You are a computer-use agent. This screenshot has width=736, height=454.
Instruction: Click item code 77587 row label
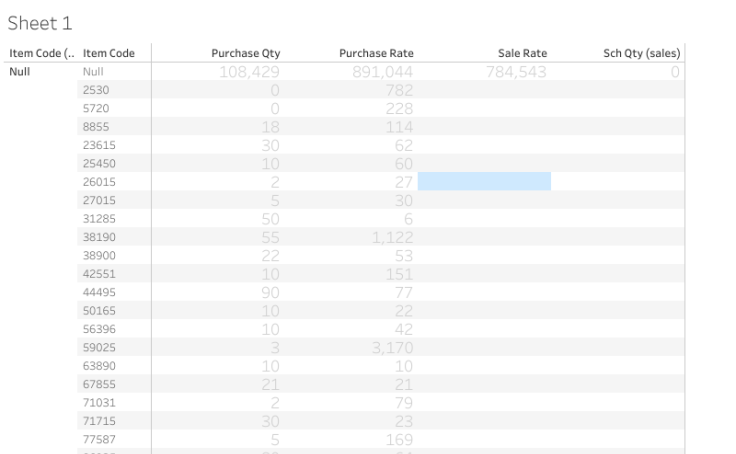click(x=99, y=439)
